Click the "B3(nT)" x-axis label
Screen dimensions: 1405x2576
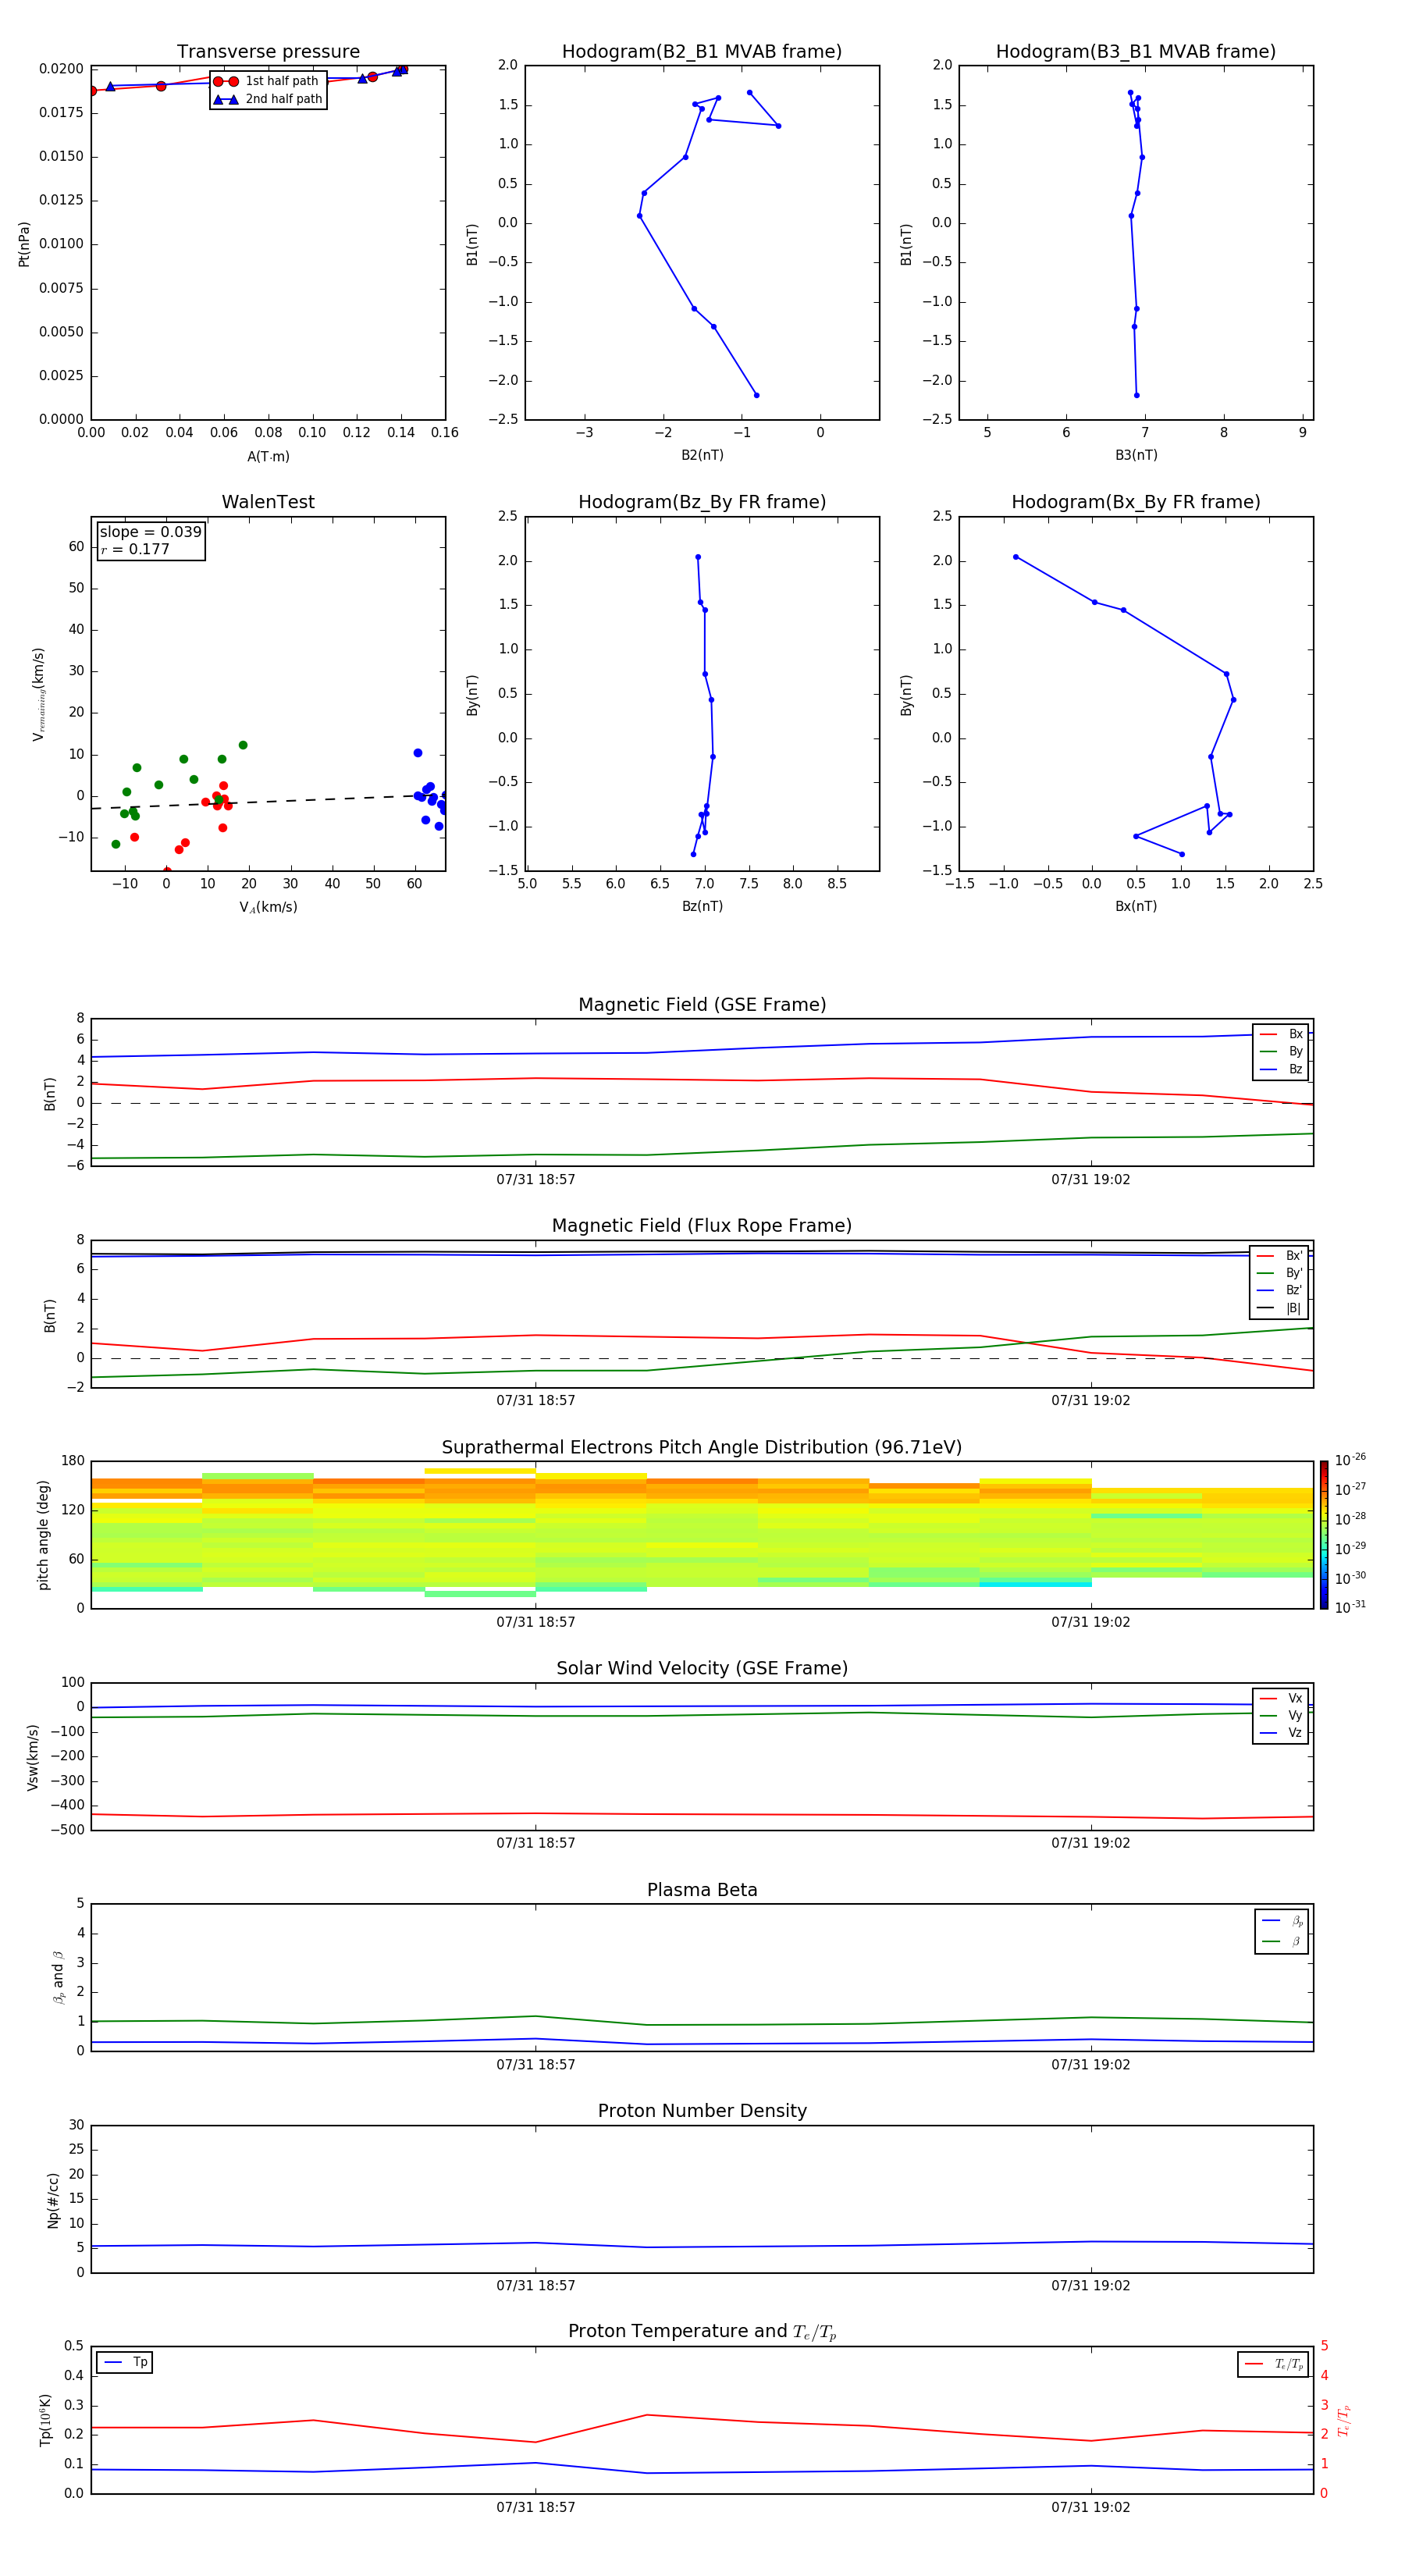pyautogui.click(x=1136, y=455)
